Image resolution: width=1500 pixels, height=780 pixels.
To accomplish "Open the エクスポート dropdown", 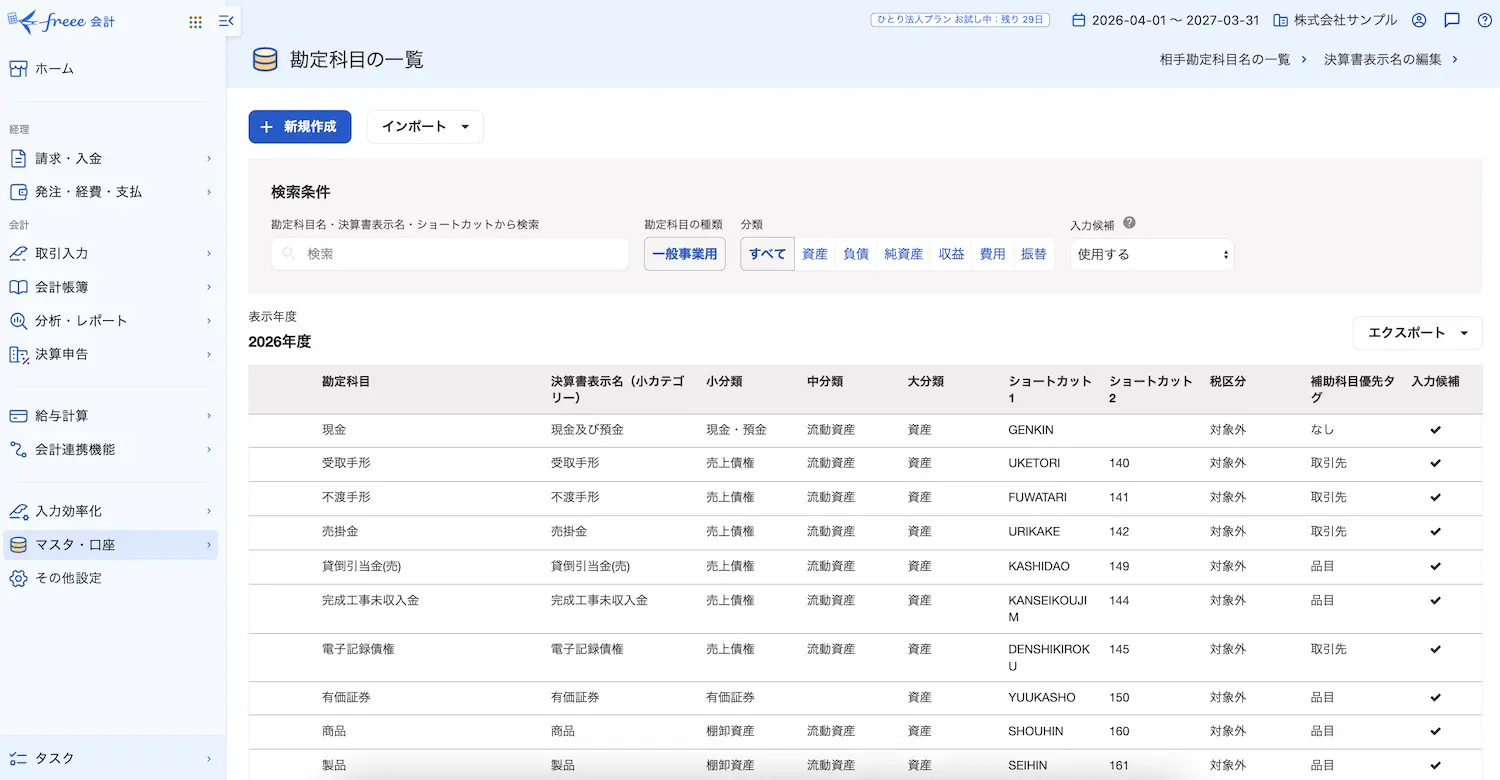I will click(x=1418, y=333).
